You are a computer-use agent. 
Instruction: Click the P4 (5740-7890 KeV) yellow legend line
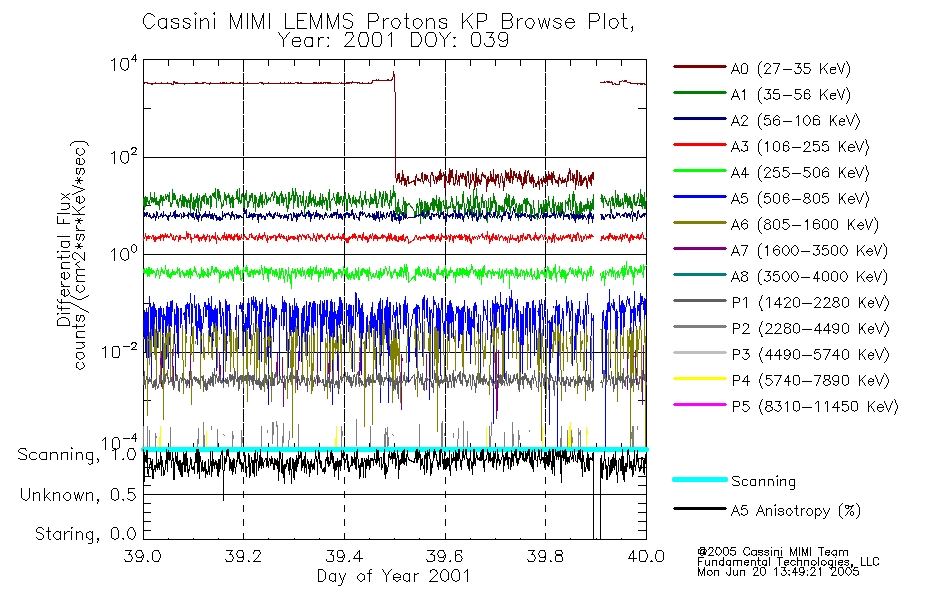(700, 379)
